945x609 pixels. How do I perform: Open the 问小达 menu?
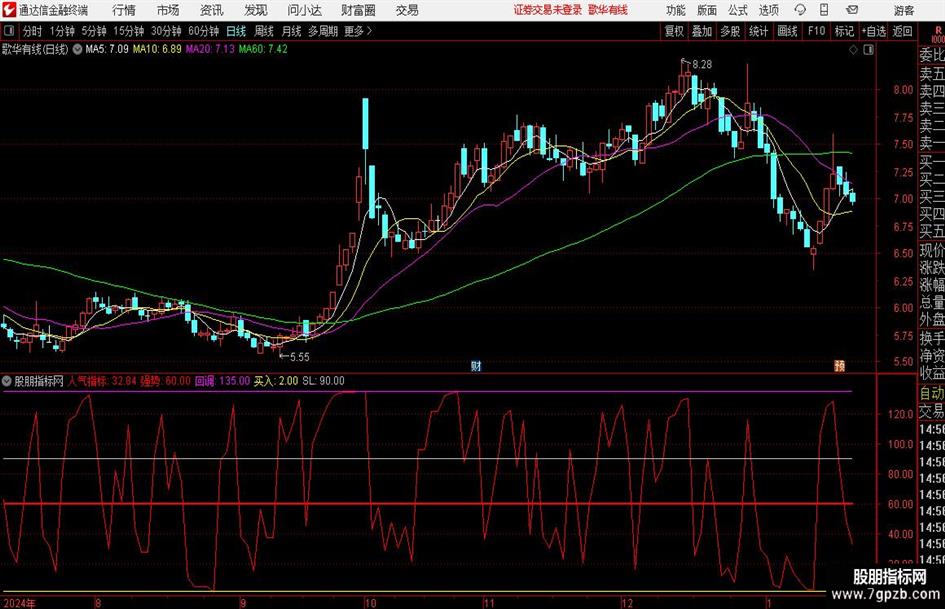pos(304,10)
